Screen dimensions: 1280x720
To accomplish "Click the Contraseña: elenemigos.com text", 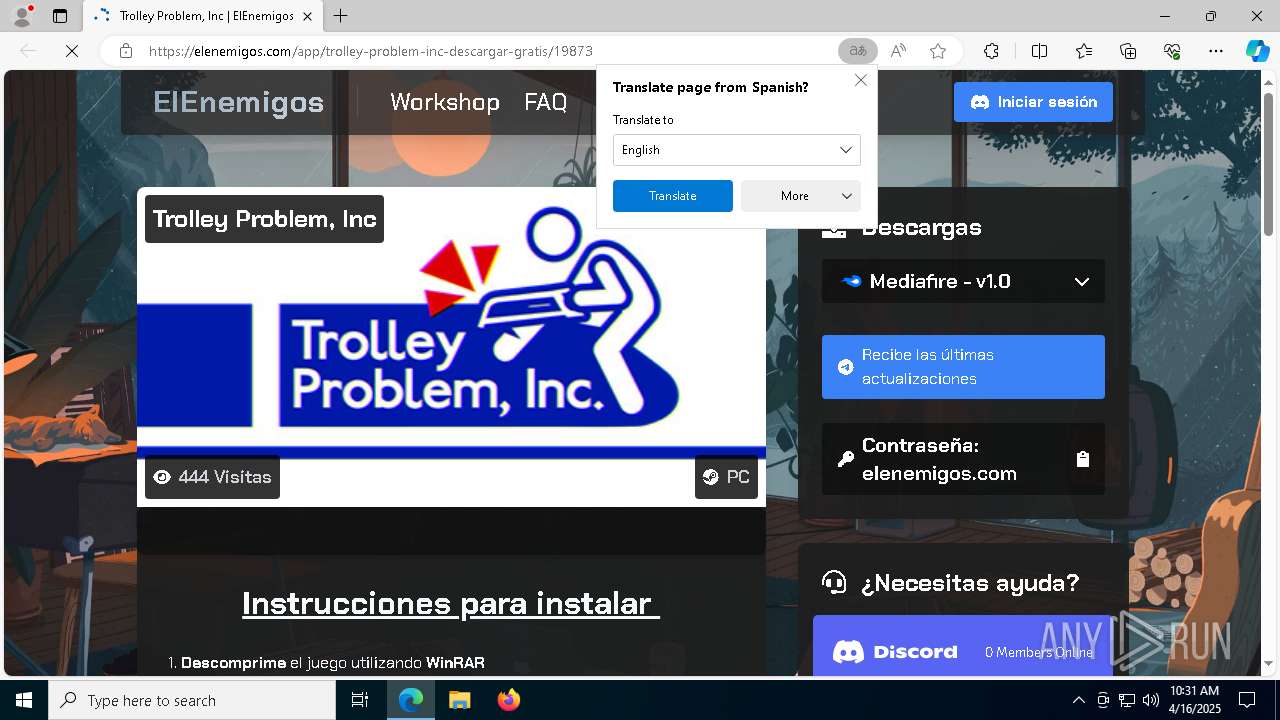I will (939, 459).
